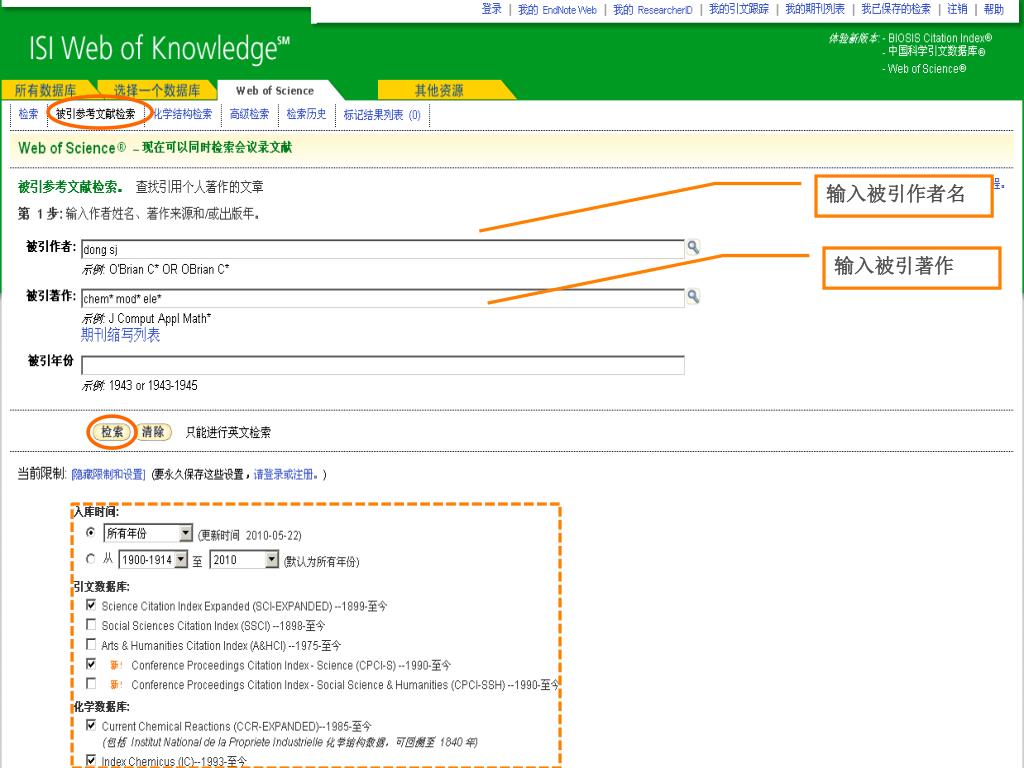Open Web of Science link in header
Screen dimensions: 1024x768
[x=927, y=69]
